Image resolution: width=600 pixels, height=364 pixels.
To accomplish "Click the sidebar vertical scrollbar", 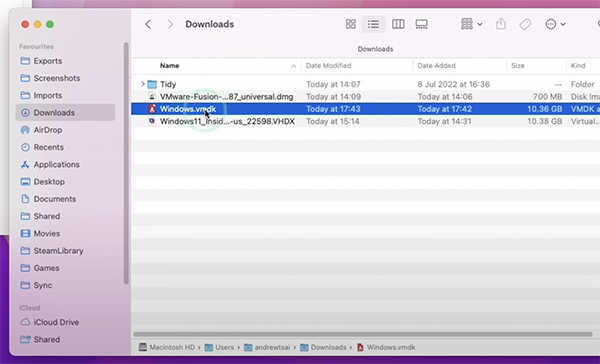I will [x=126, y=163].
